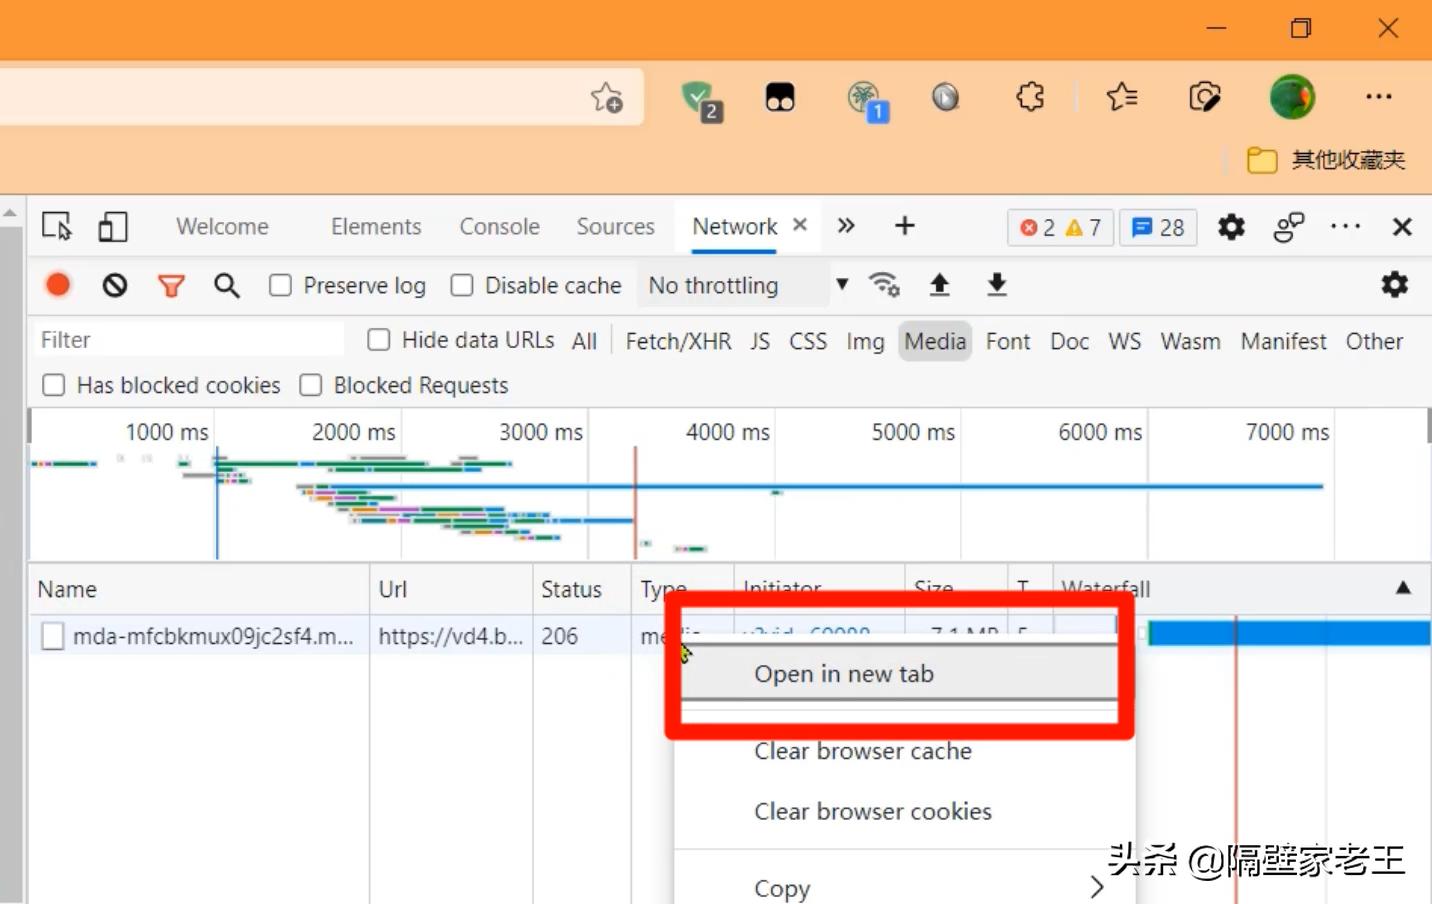This screenshot has height=904, width=1432.
Task: Switch to the Elements tab
Action: tap(376, 227)
